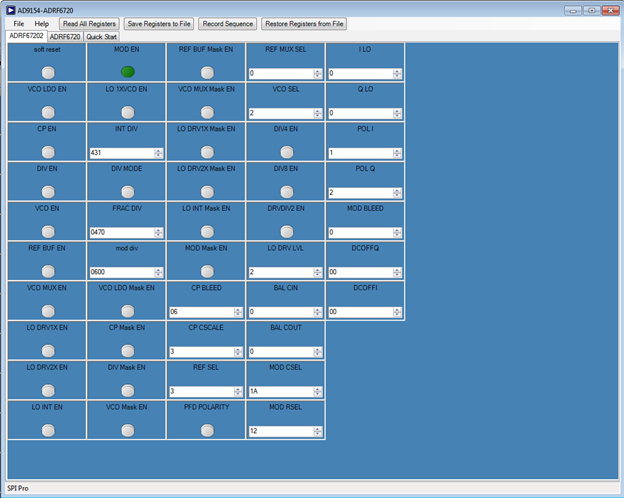Image resolution: width=625 pixels, height=499 pixels.
Task: Click Read All Registers button
Action: click(89, 24)
